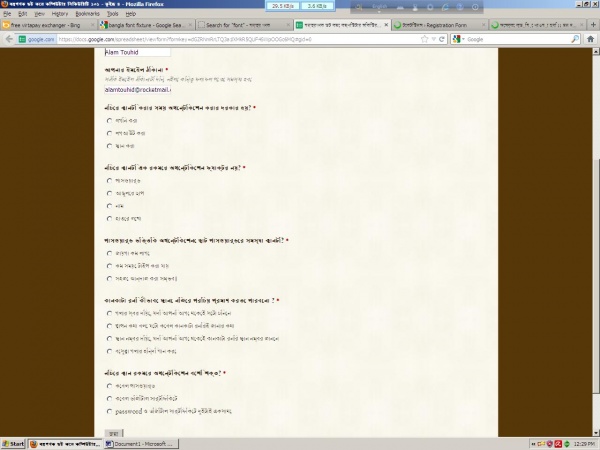
Task: Switch to the last tab on the right
Action: pyautogui.click(x=538, y=25)
